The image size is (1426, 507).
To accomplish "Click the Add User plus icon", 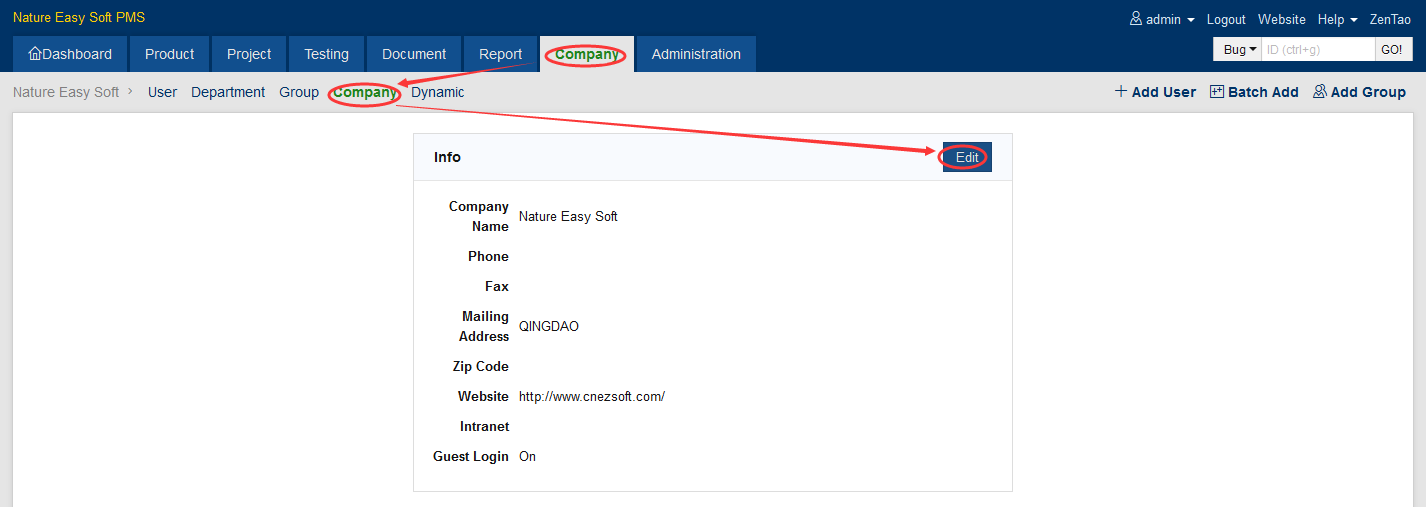I will (x=1121, y=92).
